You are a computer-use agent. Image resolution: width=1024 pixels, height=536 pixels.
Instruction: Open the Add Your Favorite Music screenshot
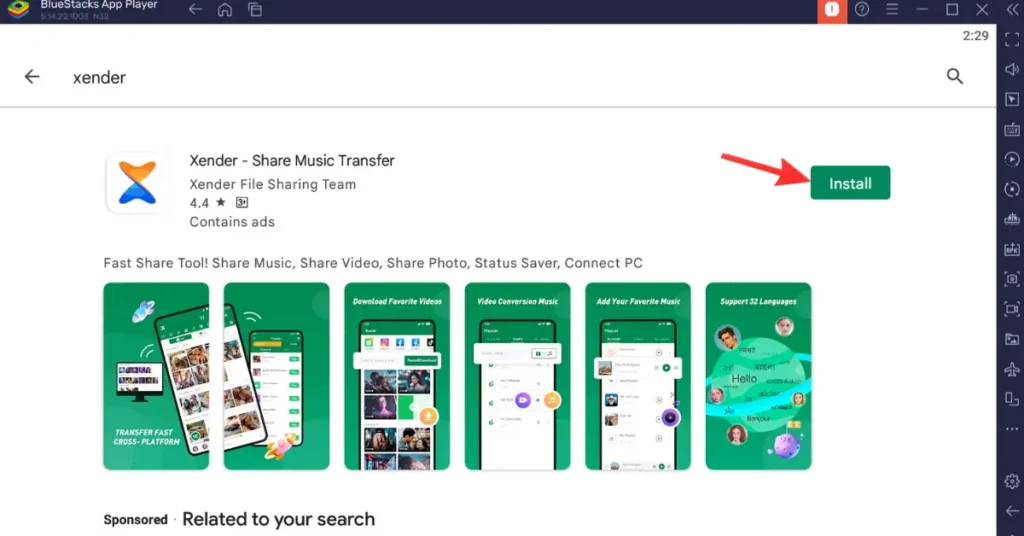[638, 376]
